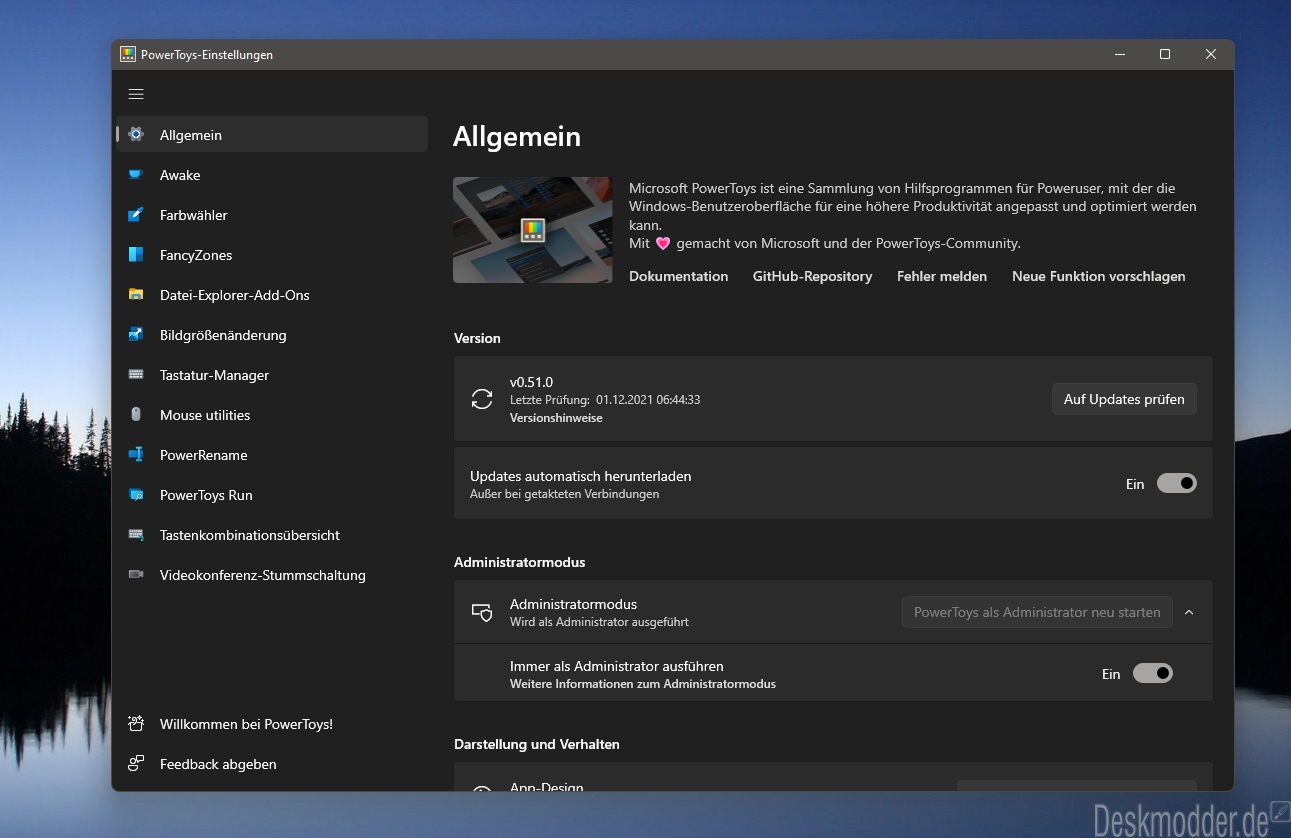This screenshot has height=838, width=1291.
Task: Go to Tastatur-Manager settings
Action: point(272,375)
